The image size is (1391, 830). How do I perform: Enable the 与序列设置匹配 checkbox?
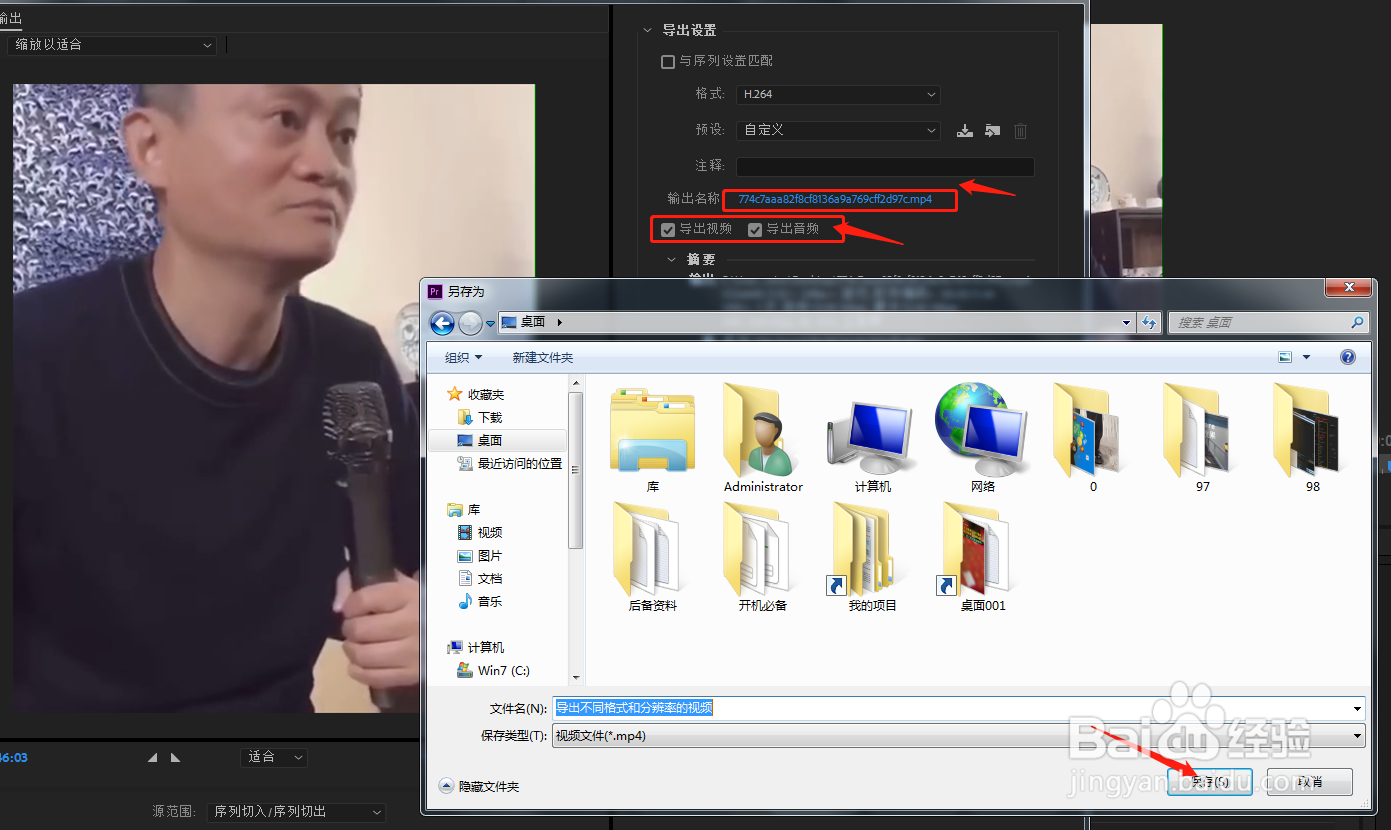(x=668, y=61)
